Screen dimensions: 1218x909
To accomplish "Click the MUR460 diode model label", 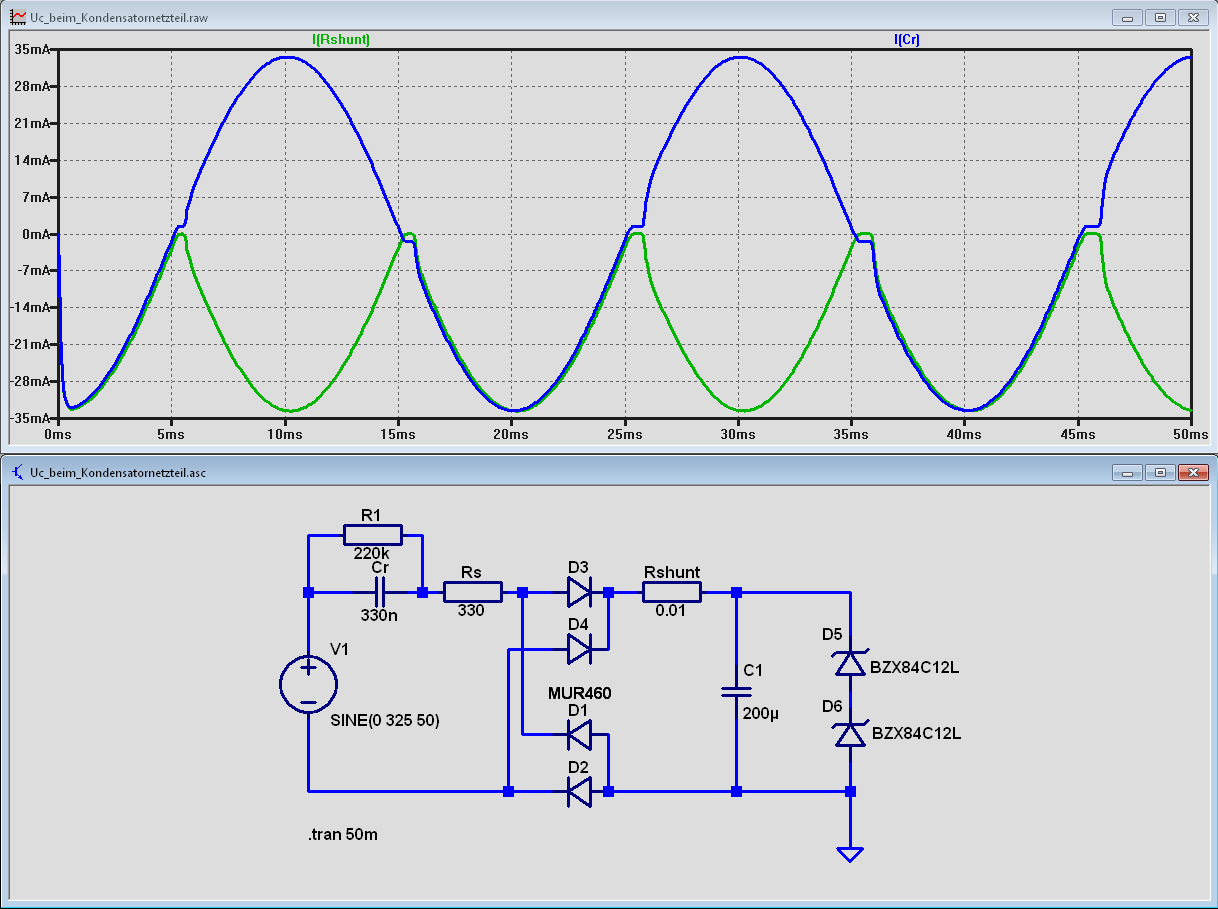I will click(579, 693).
